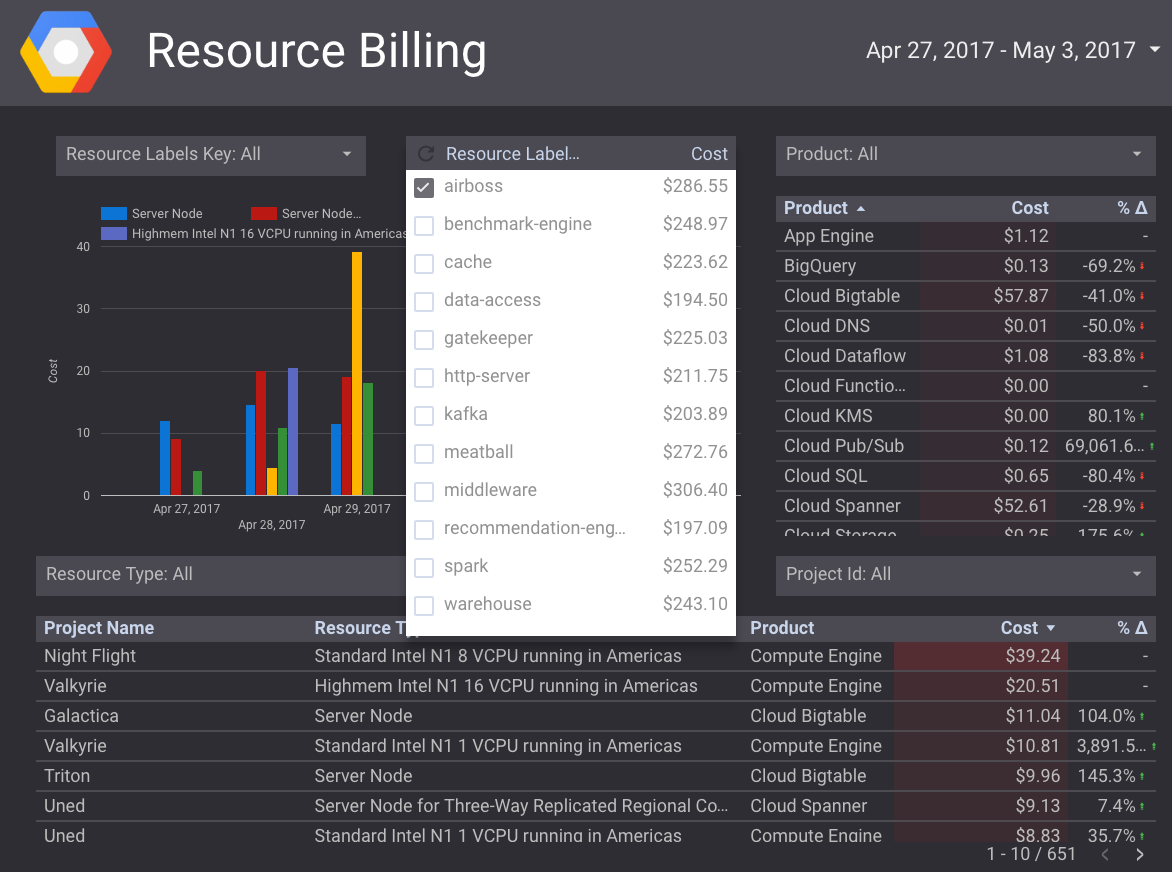Uncheck the airboss checkbox
Screen dimensions: 1172x872
pyautogui.click(x=424, y=188)
